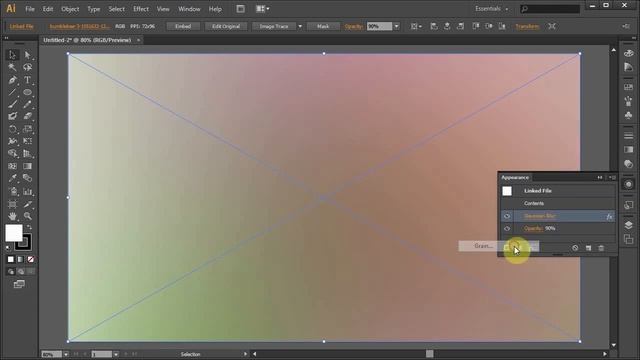Click the Image Trace button
Viewport: 640px width, 360px height.
pos(274,26)
